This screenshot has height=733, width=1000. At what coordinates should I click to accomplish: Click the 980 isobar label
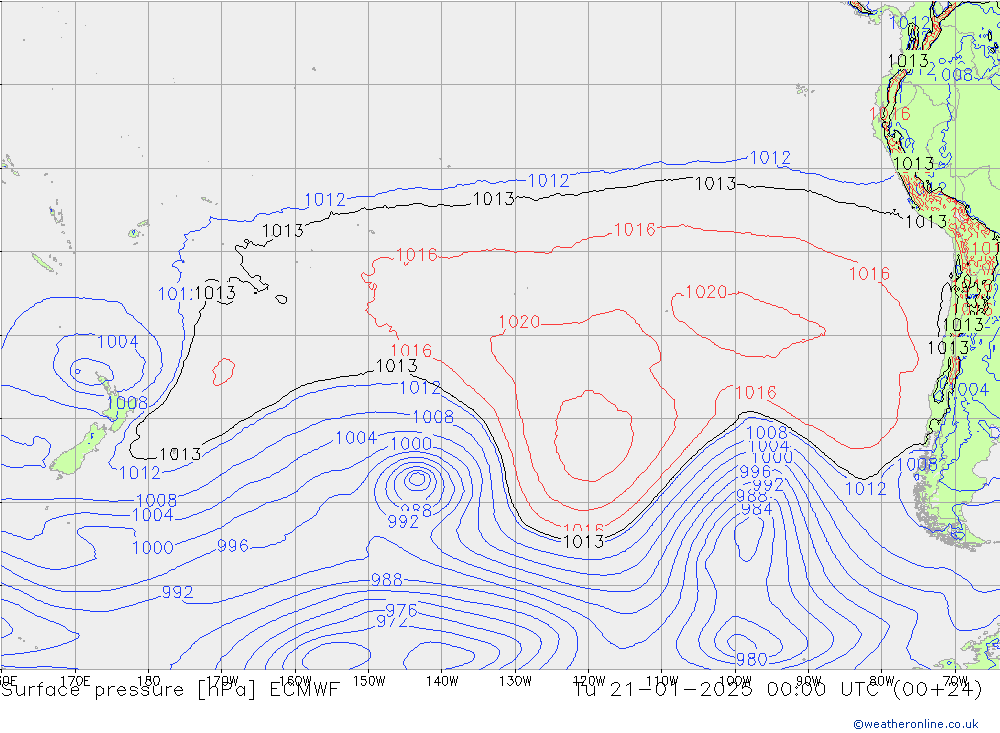coord(751,659)
